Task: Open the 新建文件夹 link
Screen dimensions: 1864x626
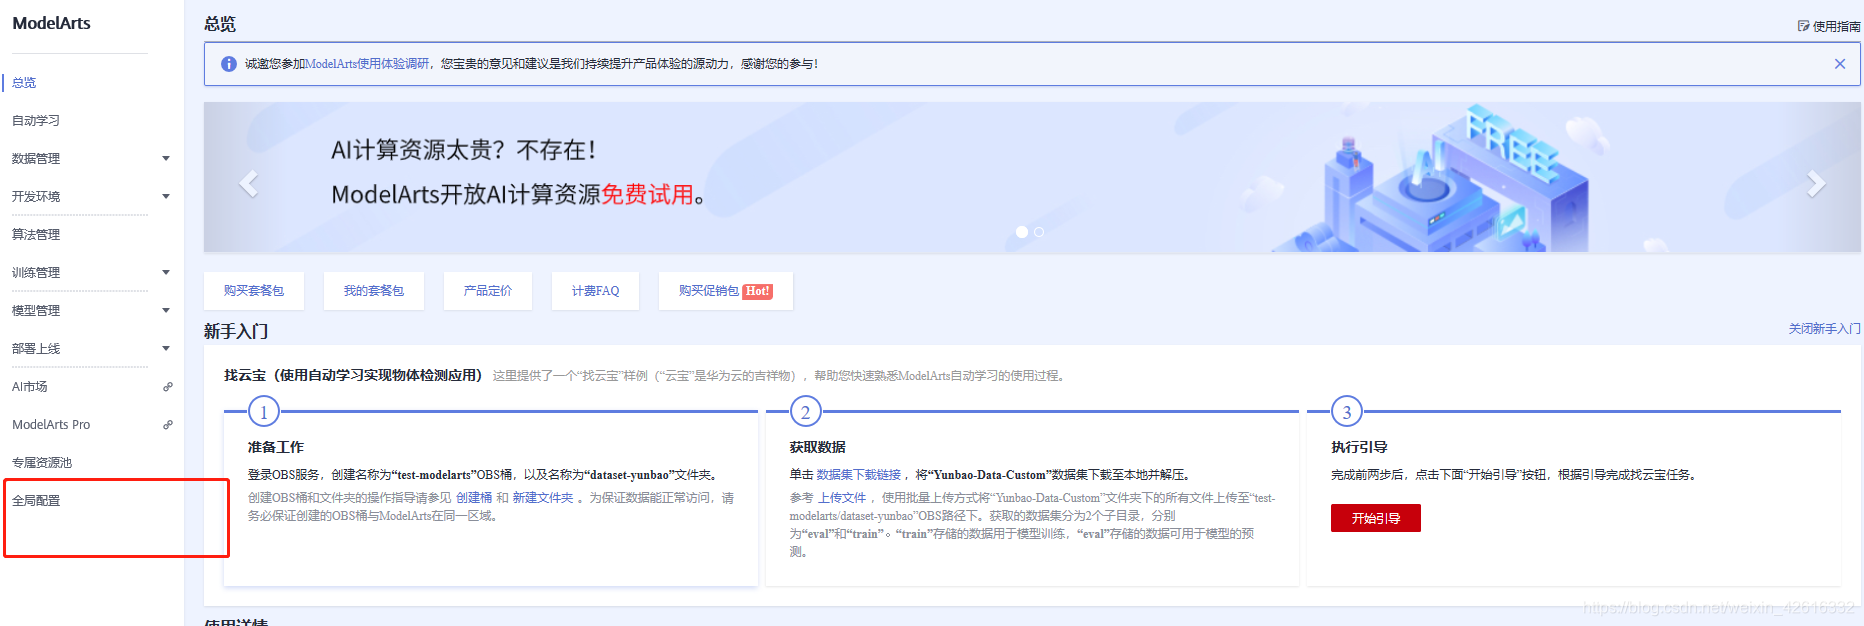Action: [543, 498]
